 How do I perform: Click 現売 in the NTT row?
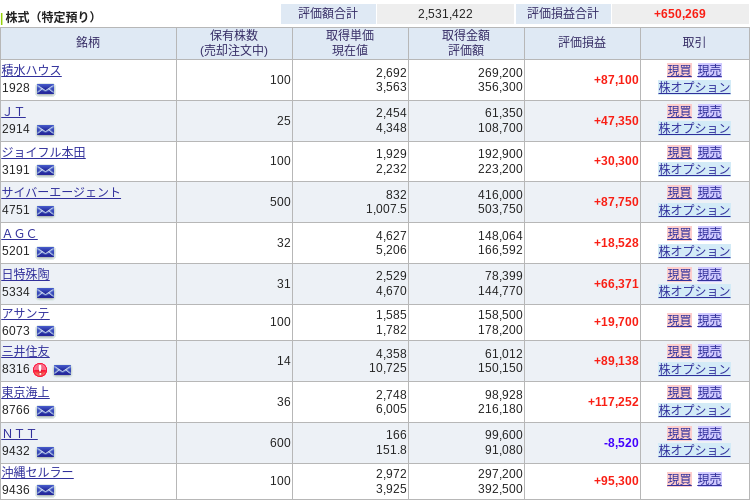tap(709, 434)
